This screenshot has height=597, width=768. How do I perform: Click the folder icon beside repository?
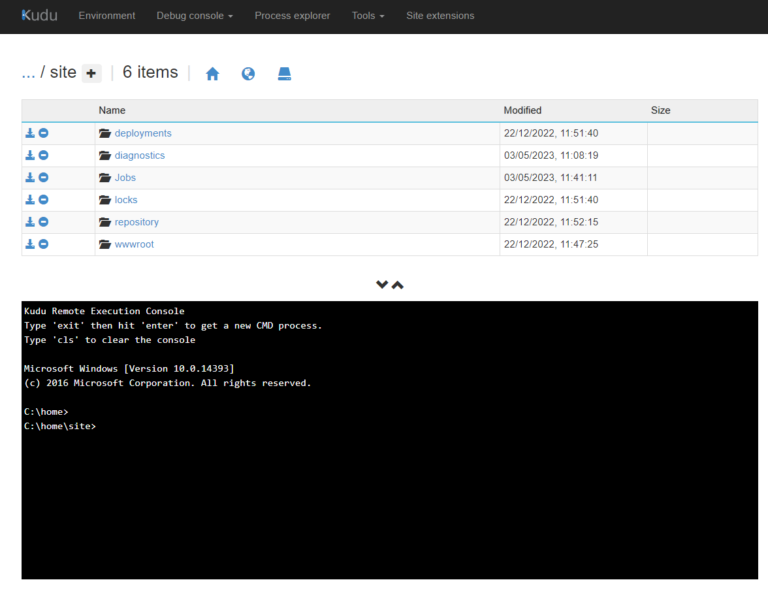pyautogui.click(x=105, y=222)
